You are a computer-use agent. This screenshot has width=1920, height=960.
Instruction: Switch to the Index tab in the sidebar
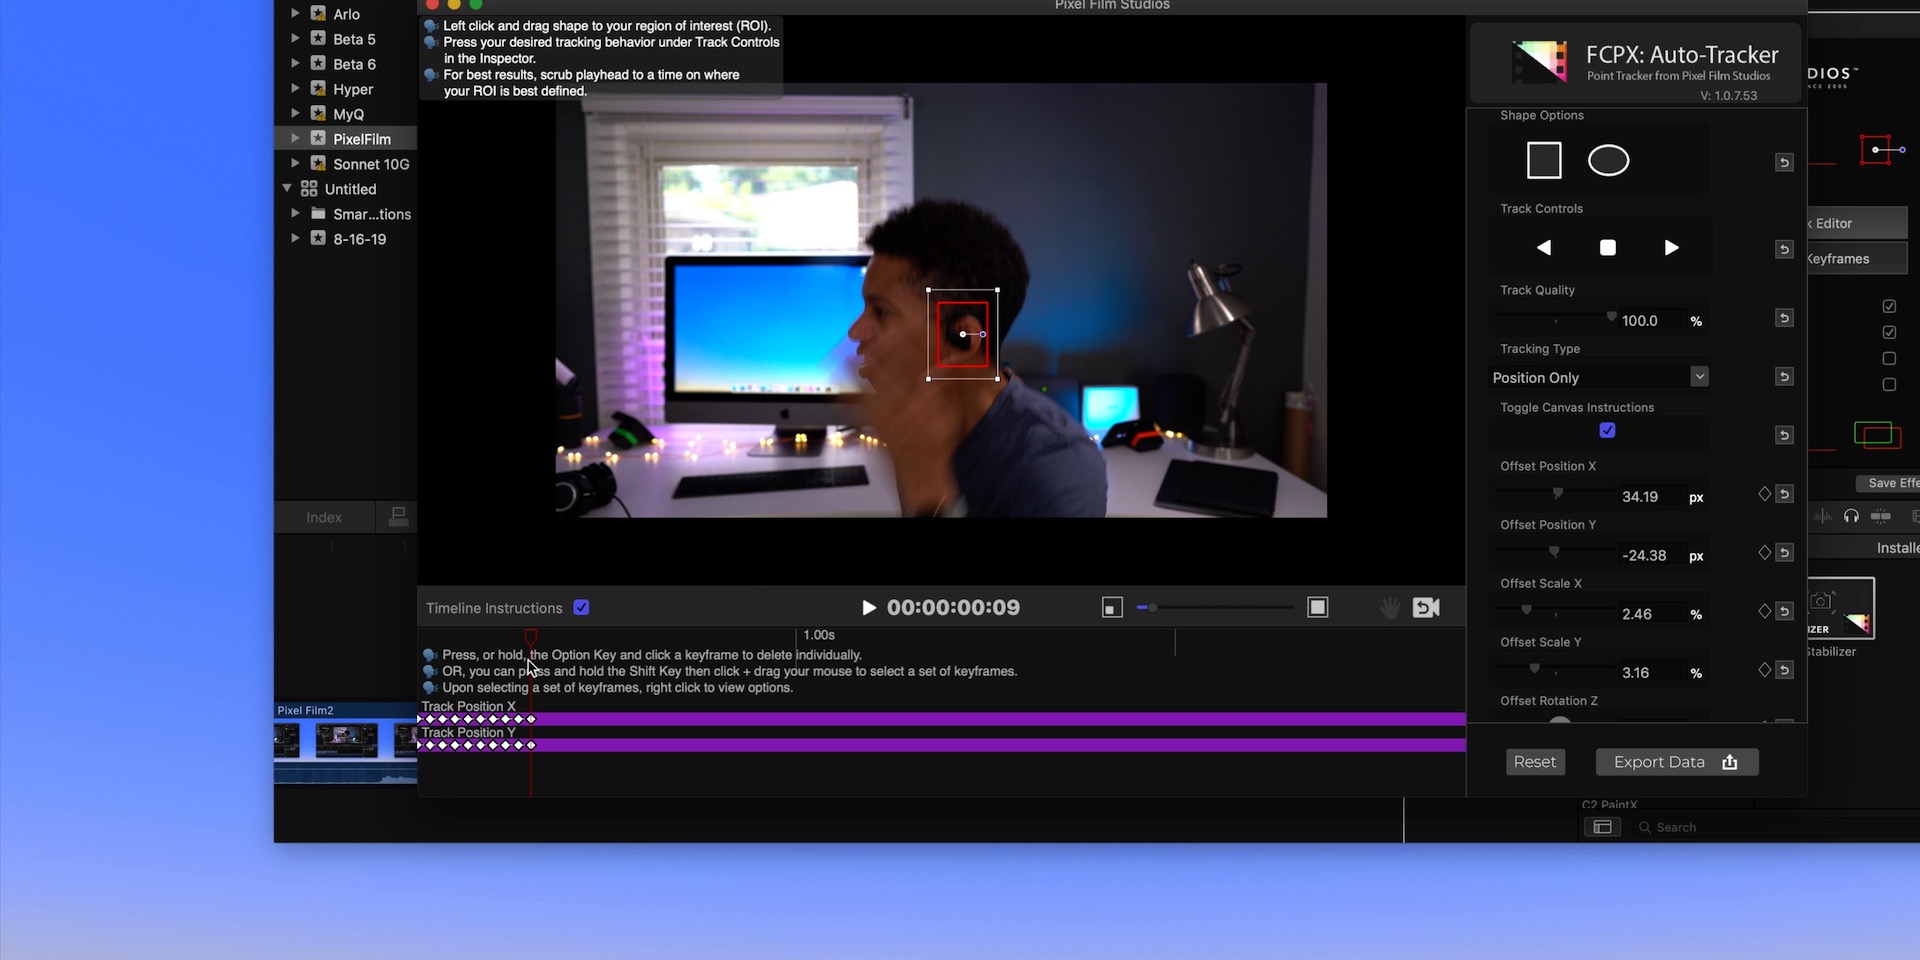coord(323,517)
